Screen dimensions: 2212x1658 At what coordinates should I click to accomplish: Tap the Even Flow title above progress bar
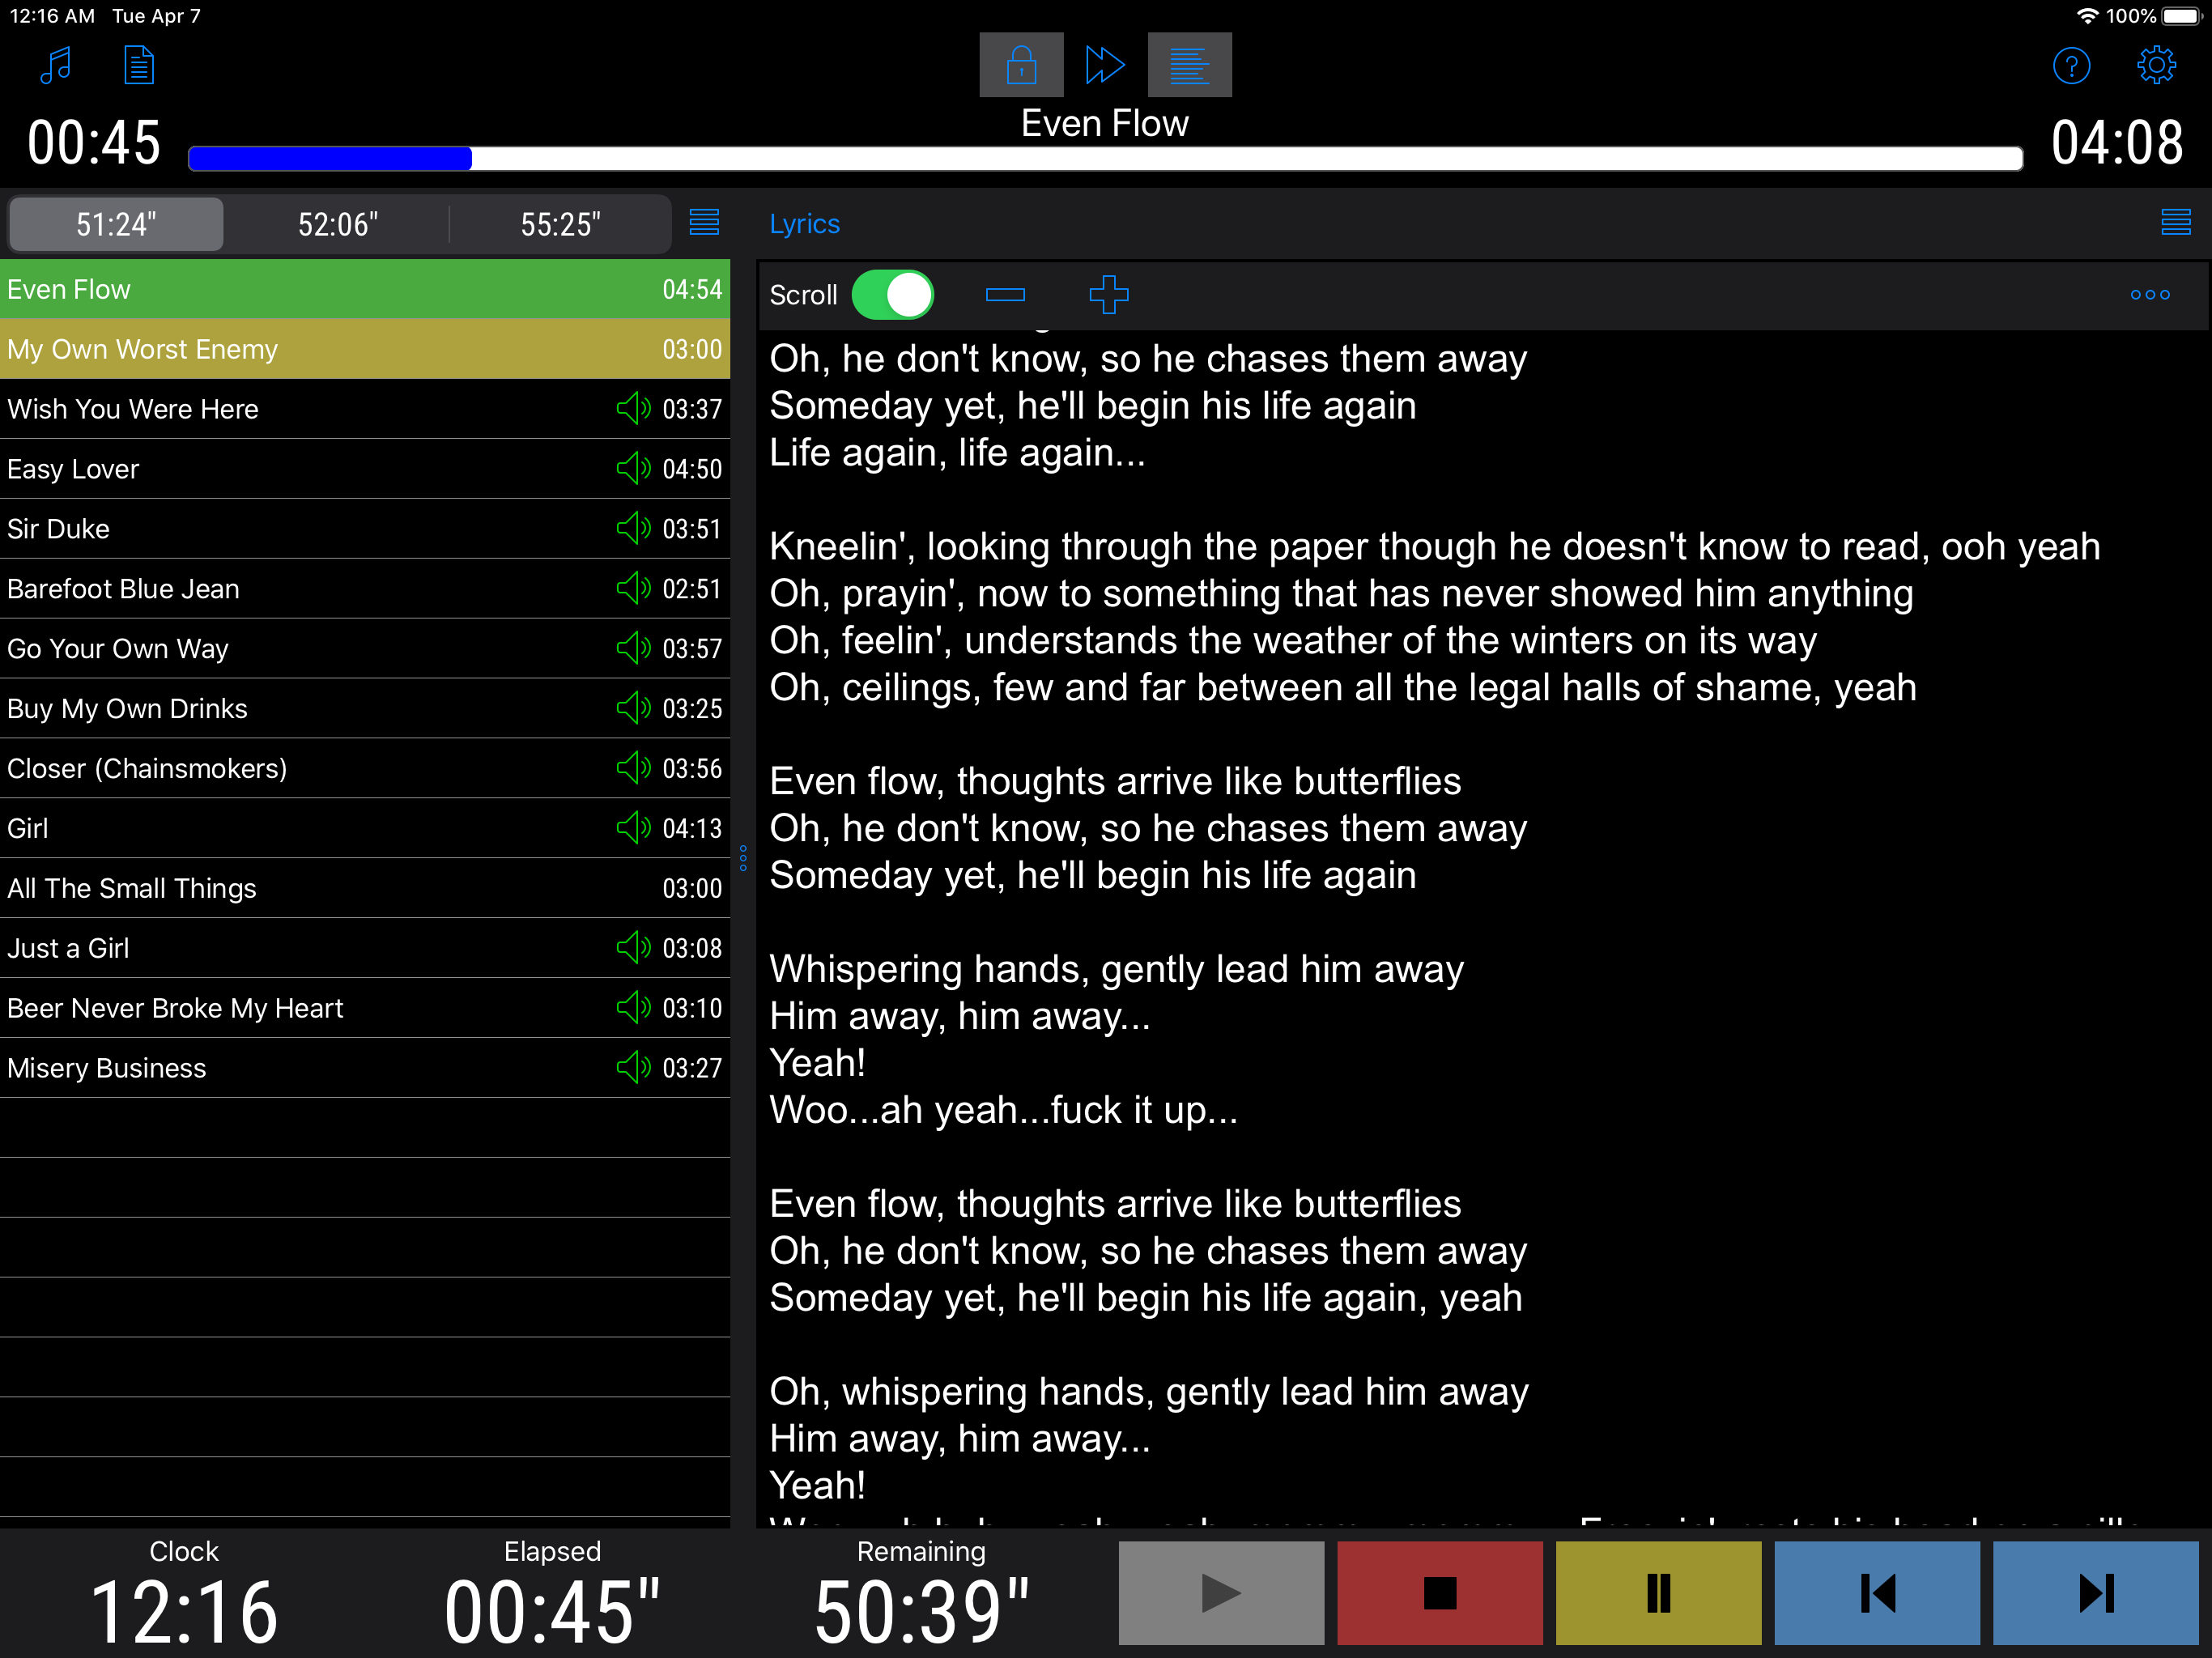click(x=1105, y=123)
